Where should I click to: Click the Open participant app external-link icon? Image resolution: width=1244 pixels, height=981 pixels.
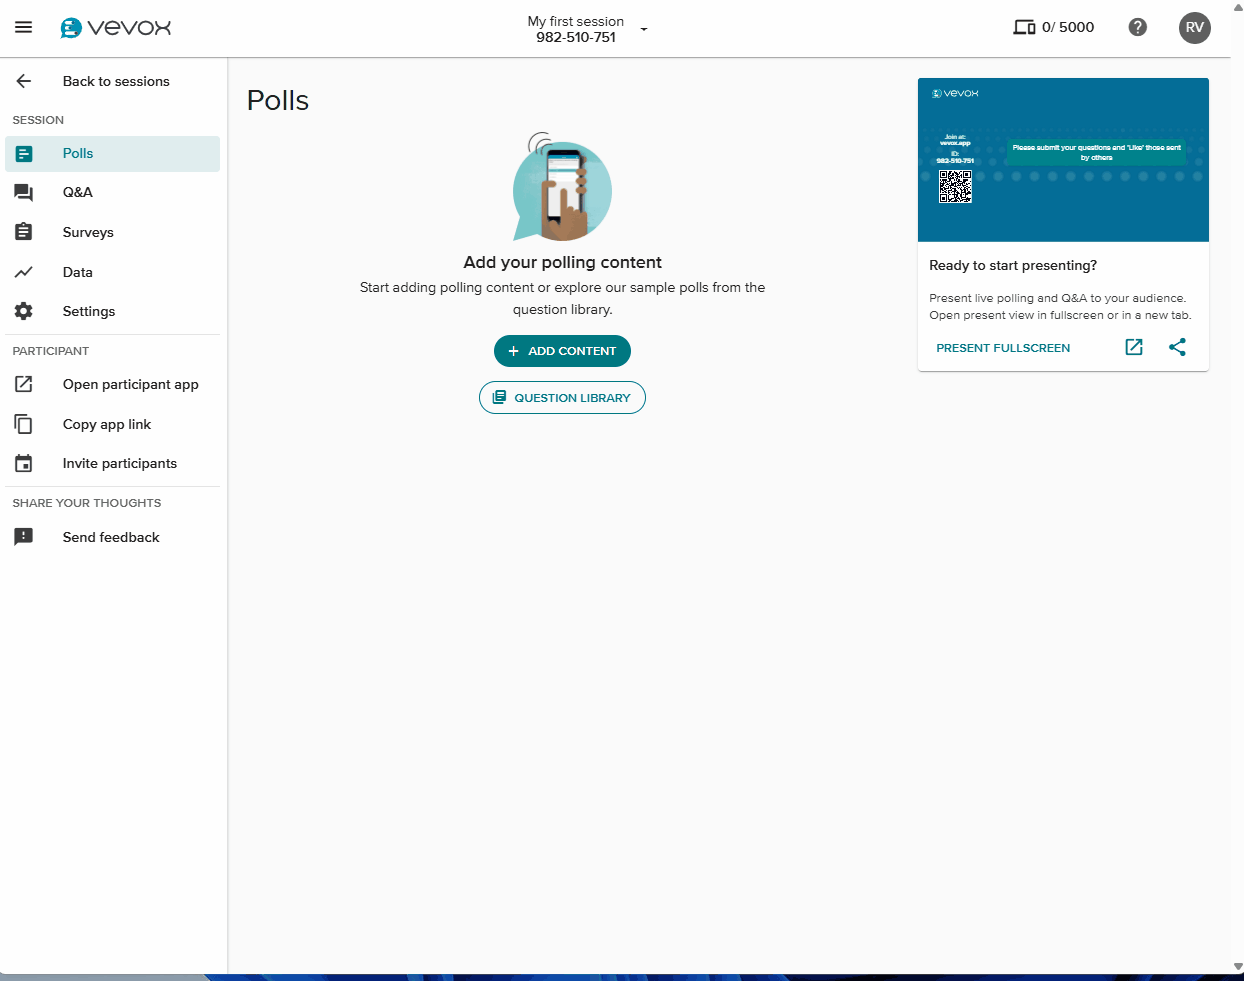pos(24,384)
